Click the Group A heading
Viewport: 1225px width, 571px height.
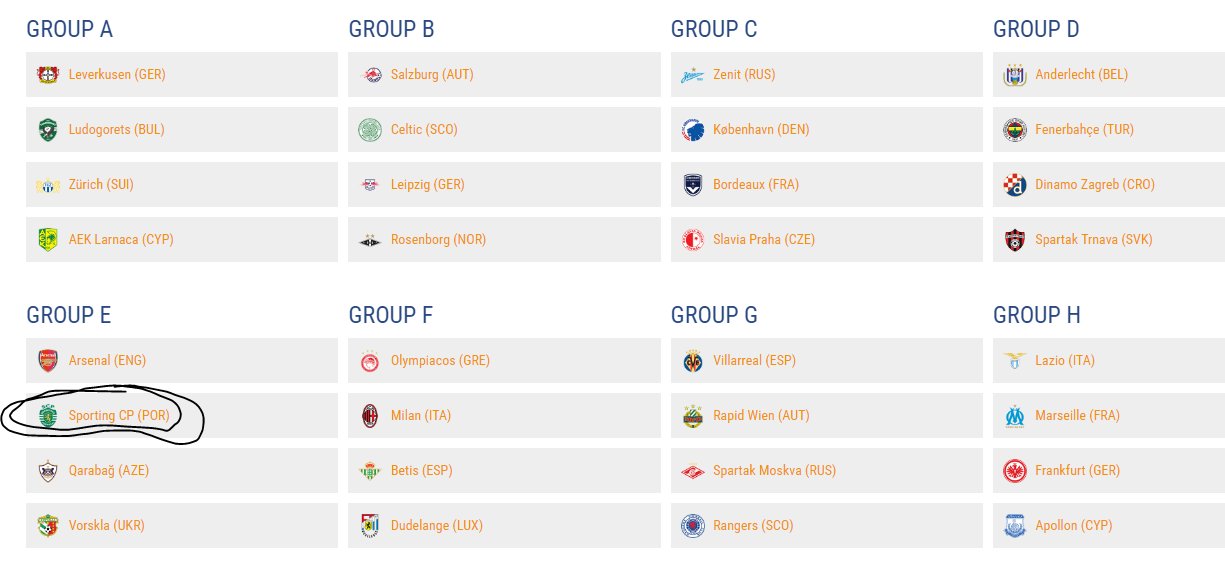tap(69, 29)
